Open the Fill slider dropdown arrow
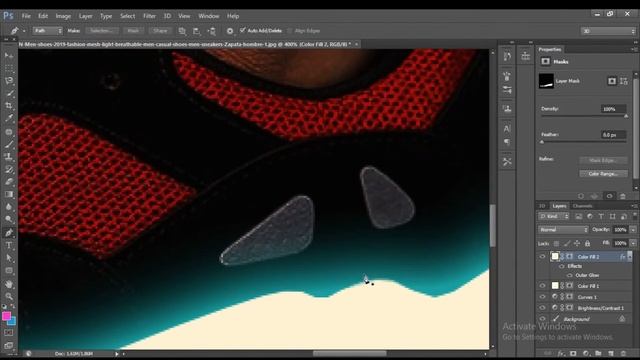Image resolution: width=640 pixels, height=360 pixels. pyautogui.click(x=633, y=243)
